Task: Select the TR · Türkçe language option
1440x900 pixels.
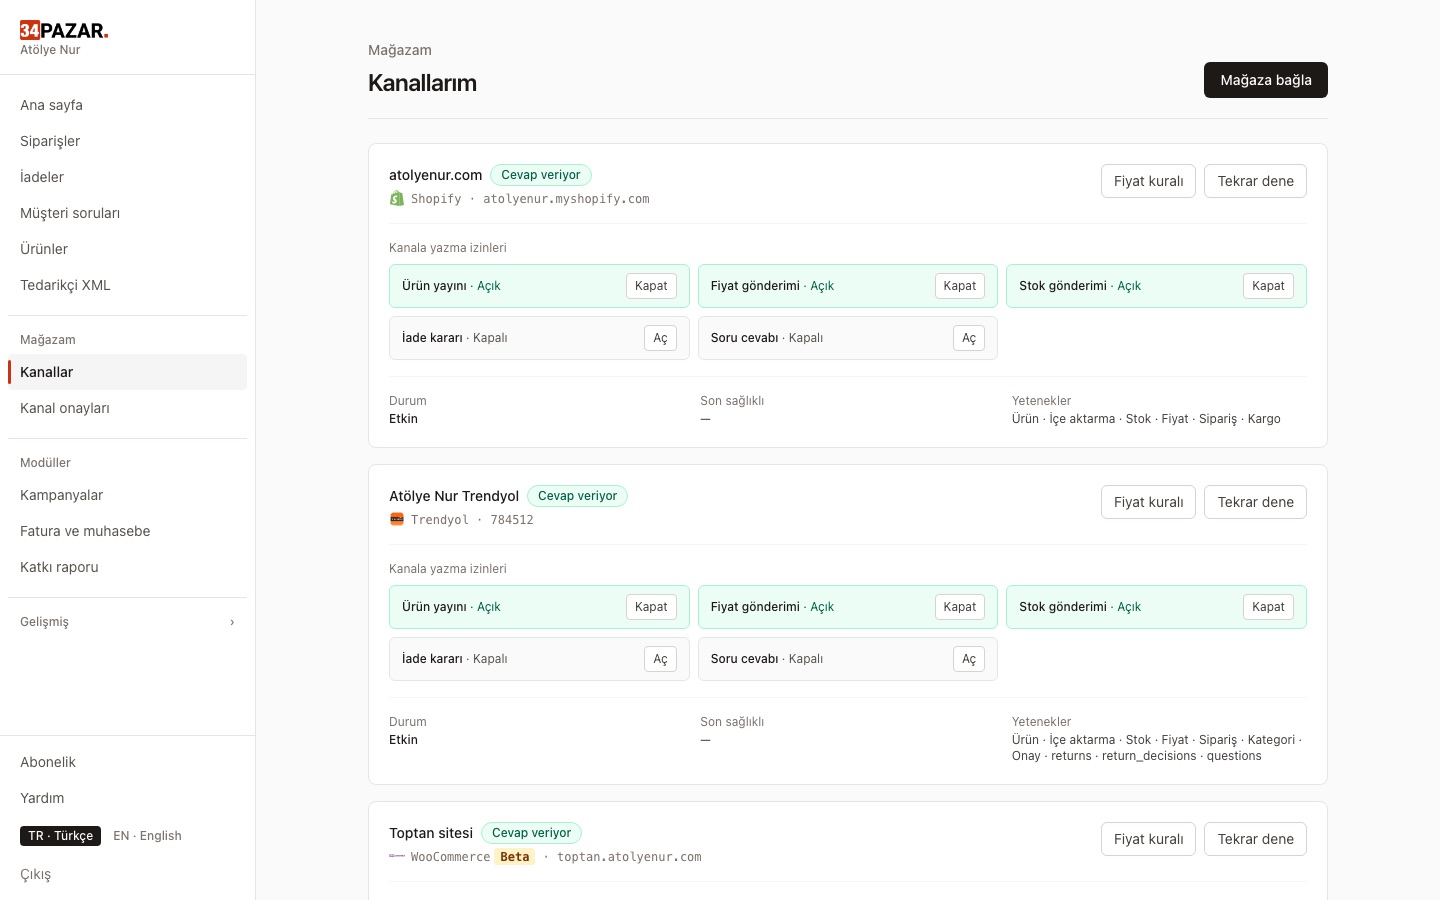Action: (60, 836)
